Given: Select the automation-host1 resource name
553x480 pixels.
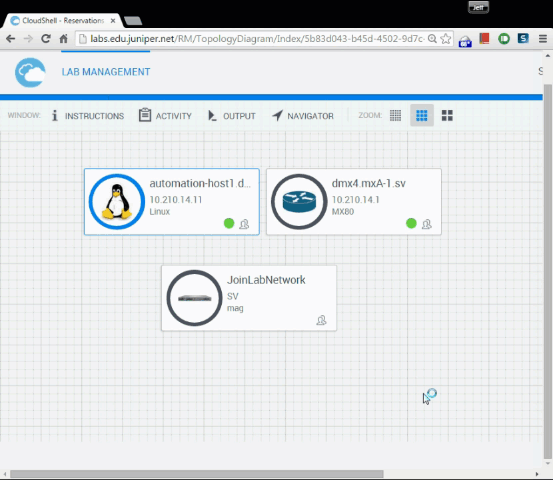Looking at the screenshot, I should tap(200, 183).
